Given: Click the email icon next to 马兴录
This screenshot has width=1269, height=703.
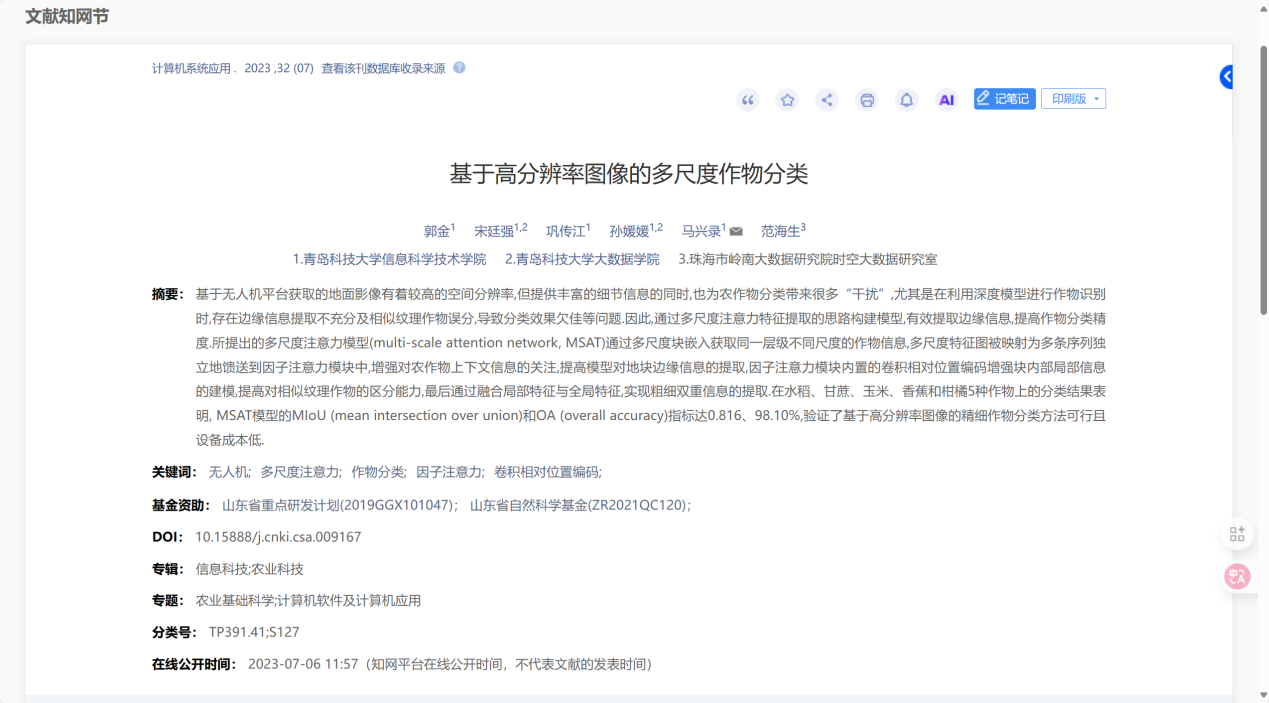Looking at the screenshot, I should [x=736, y=232].
